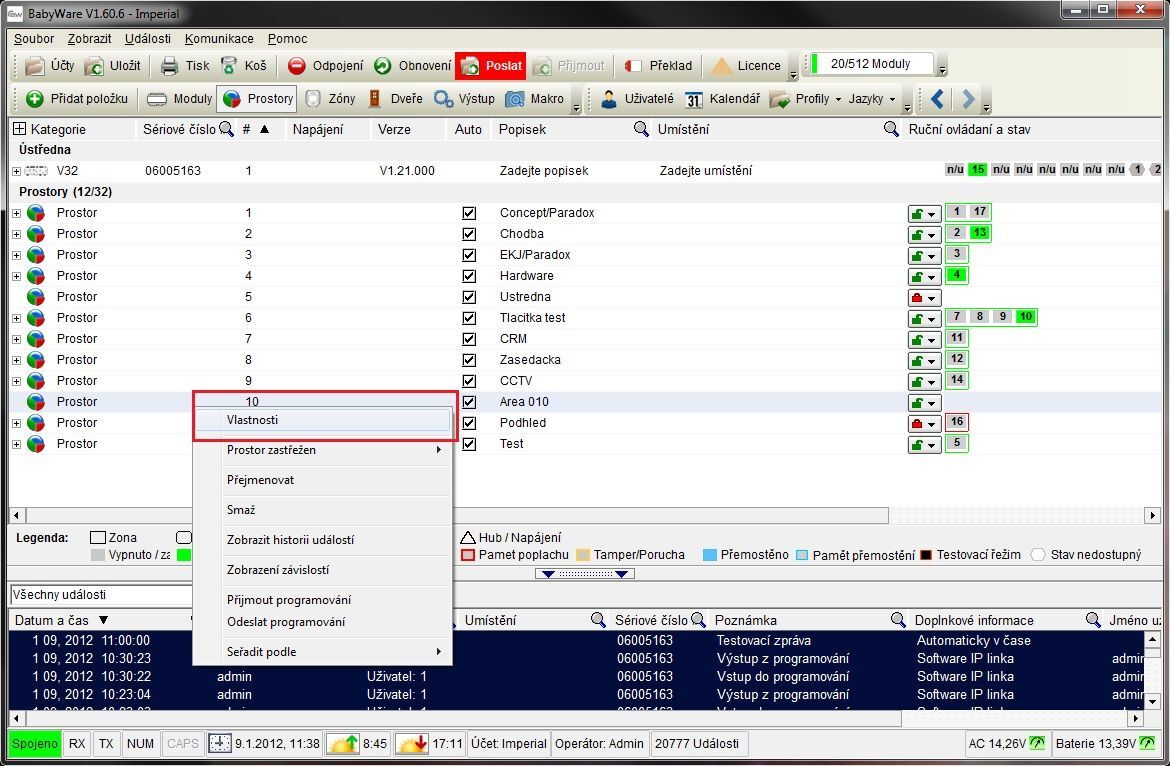Open arm-state dropdown for Ustredna row
The width and height of the screenshot is (1170, 766).
pyautogui.click(x=924, y=298)
